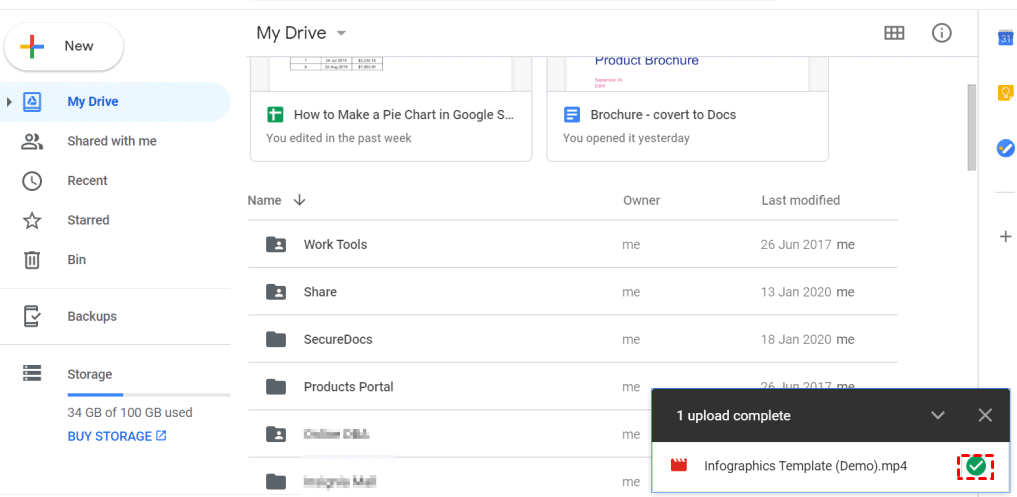Go to Recent files

tap(87, 181)
